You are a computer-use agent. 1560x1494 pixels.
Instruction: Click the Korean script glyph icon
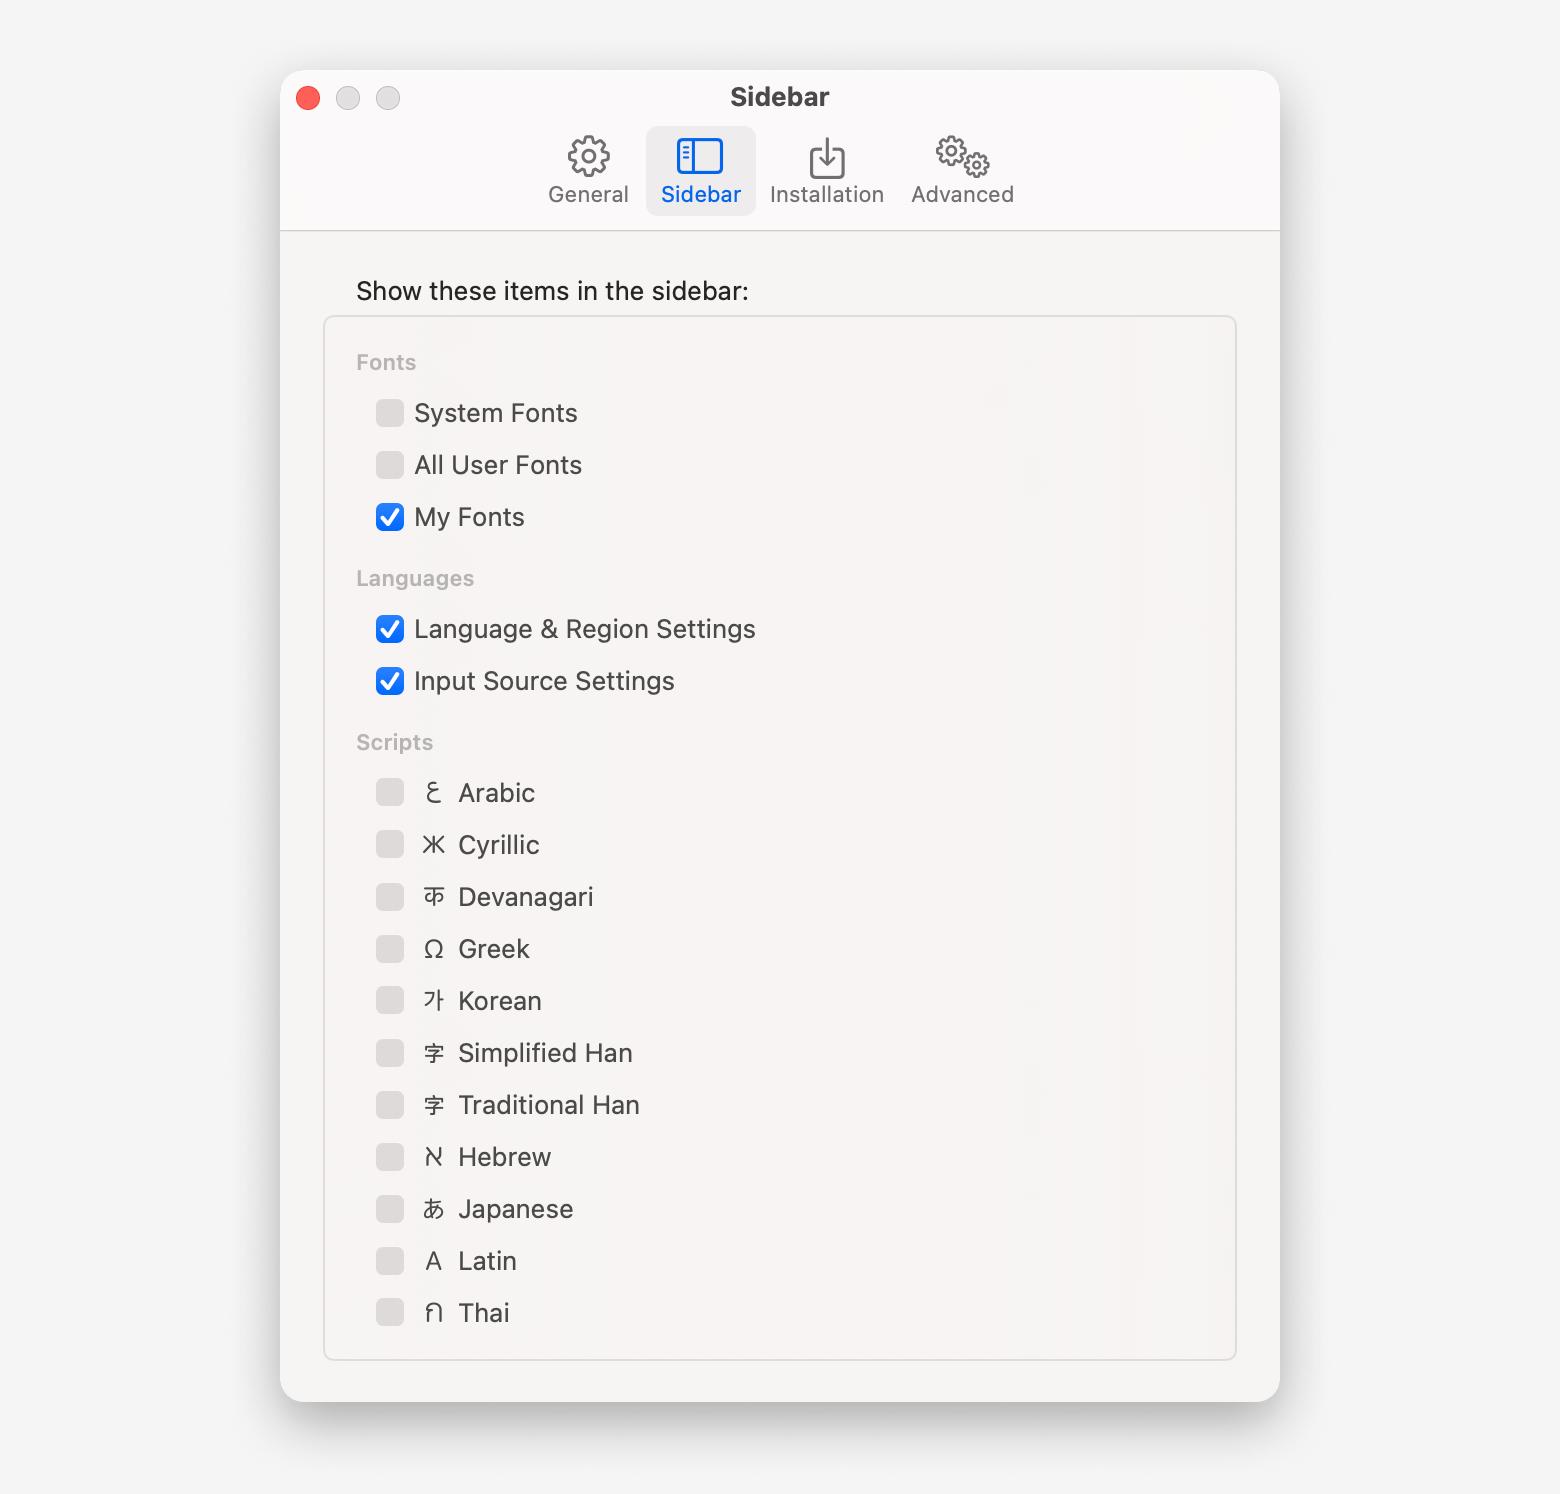(433, 1001)
